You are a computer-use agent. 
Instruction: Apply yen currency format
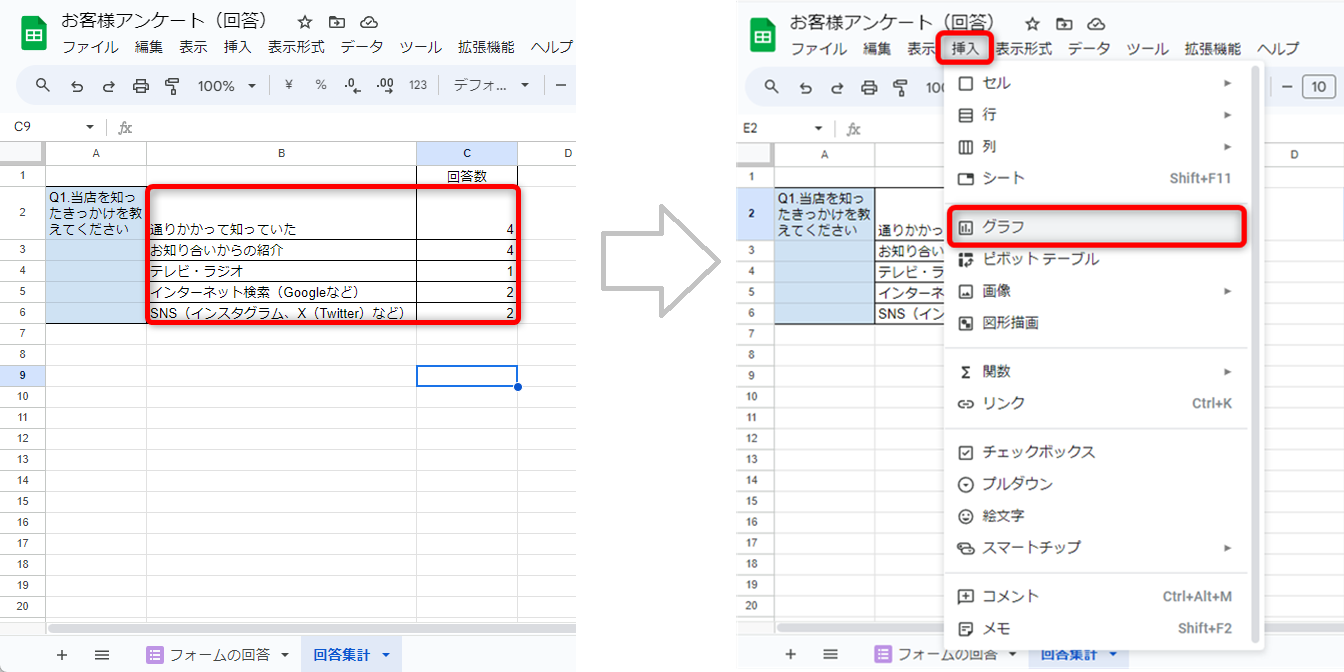(287, 86)
